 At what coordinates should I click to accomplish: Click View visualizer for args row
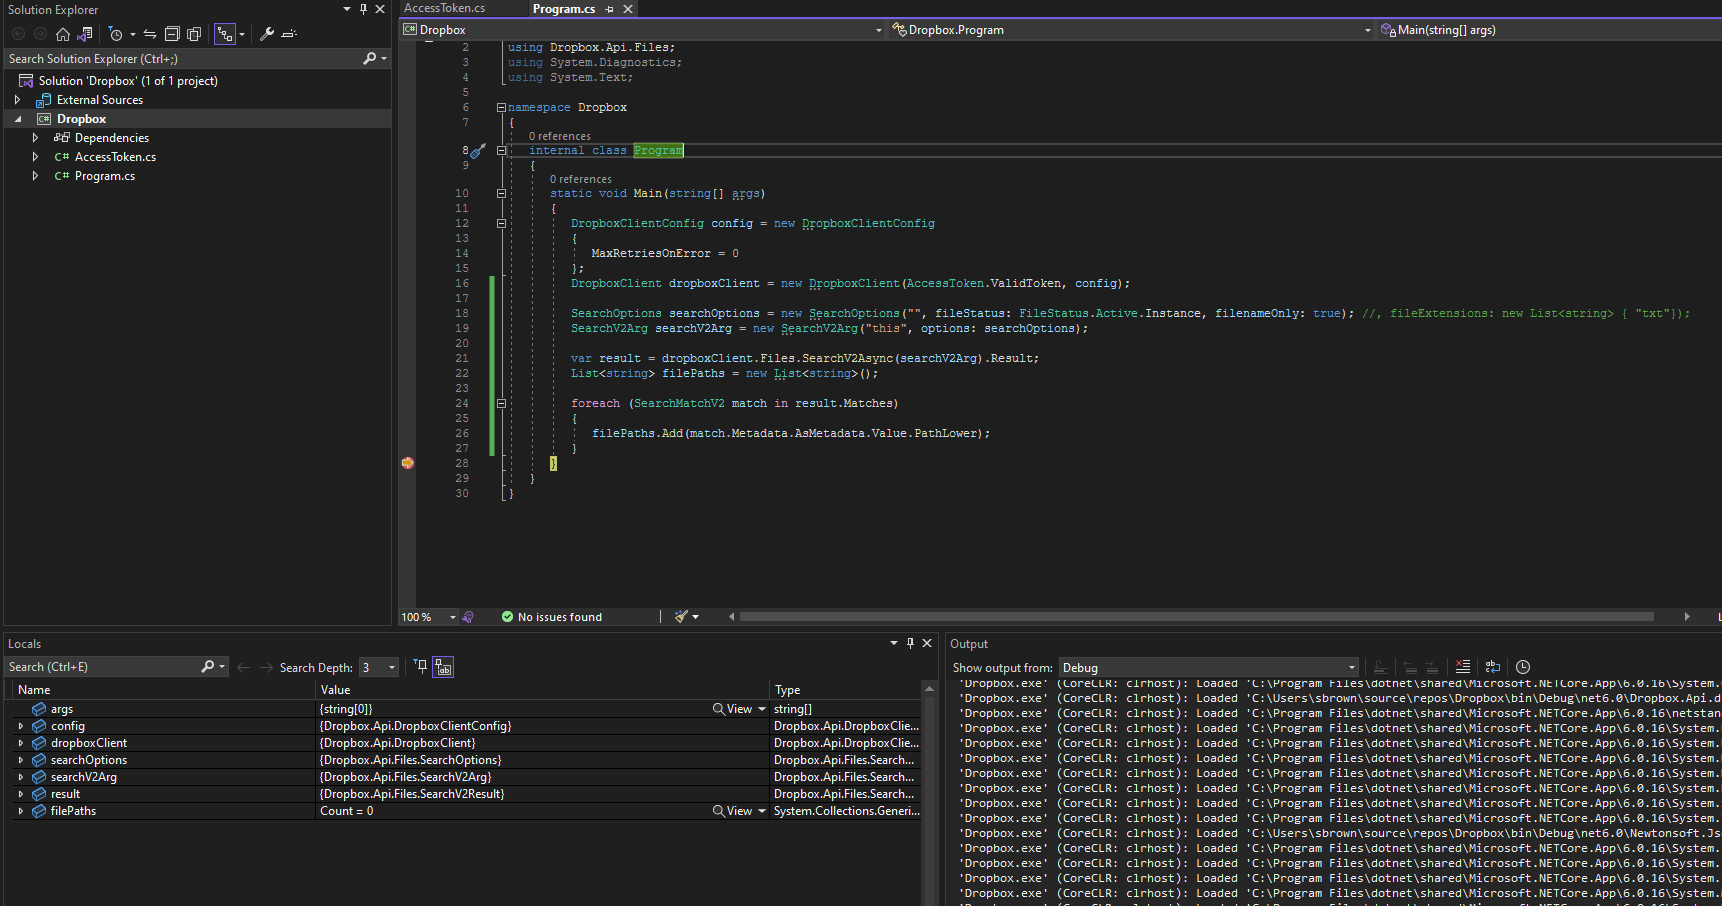(x=732, y=709)
